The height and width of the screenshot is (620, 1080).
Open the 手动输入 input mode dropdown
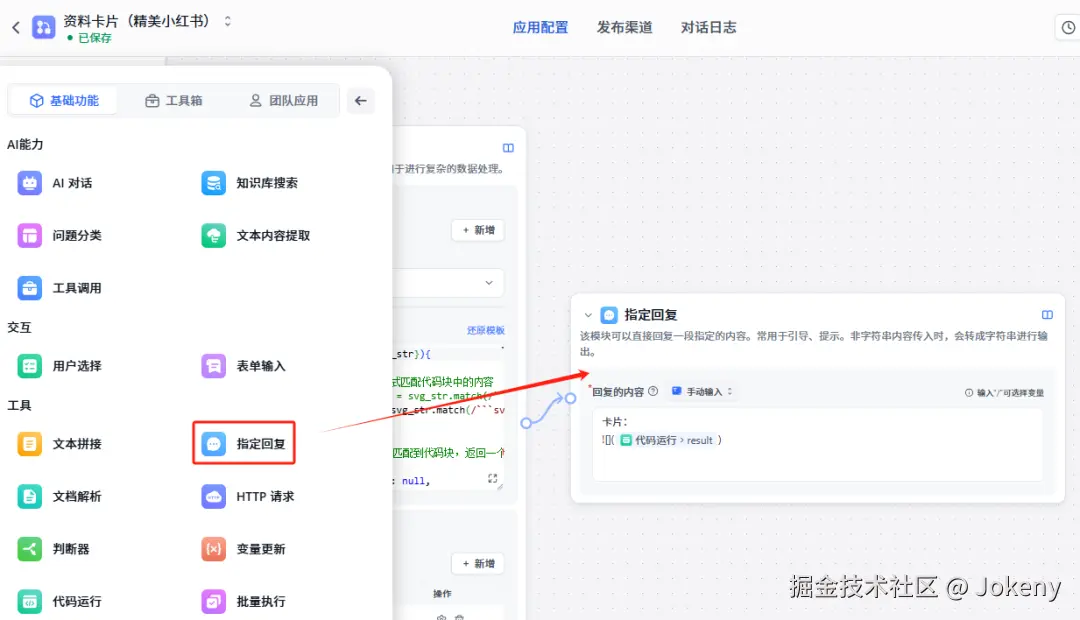[x=702, y=391]
